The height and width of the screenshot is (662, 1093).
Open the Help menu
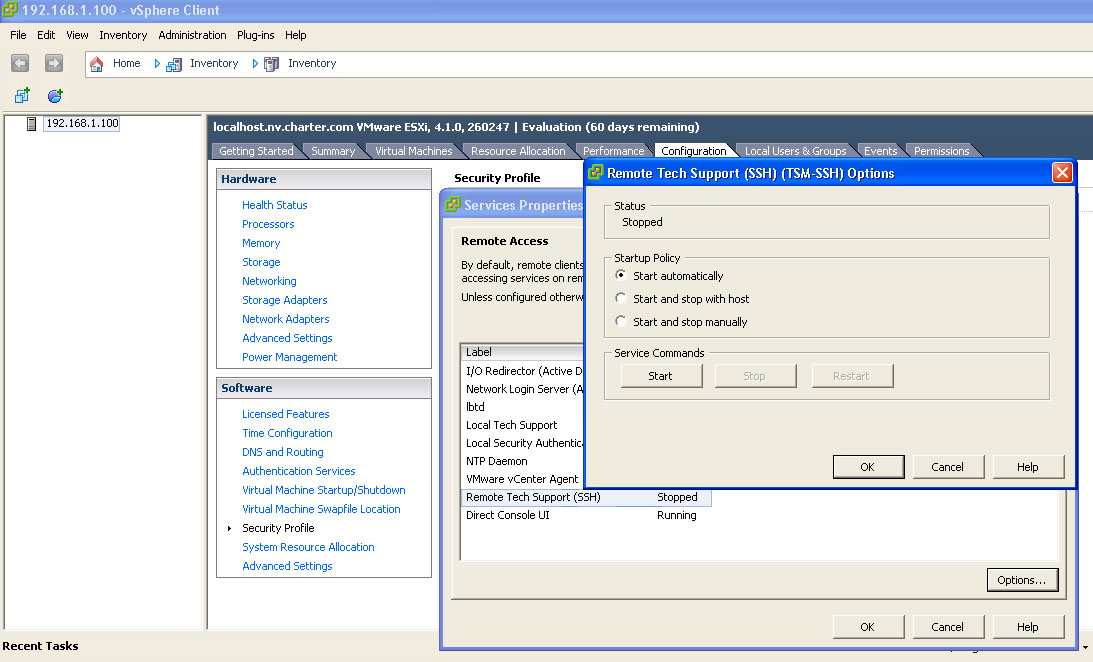[x=296, y=35]
